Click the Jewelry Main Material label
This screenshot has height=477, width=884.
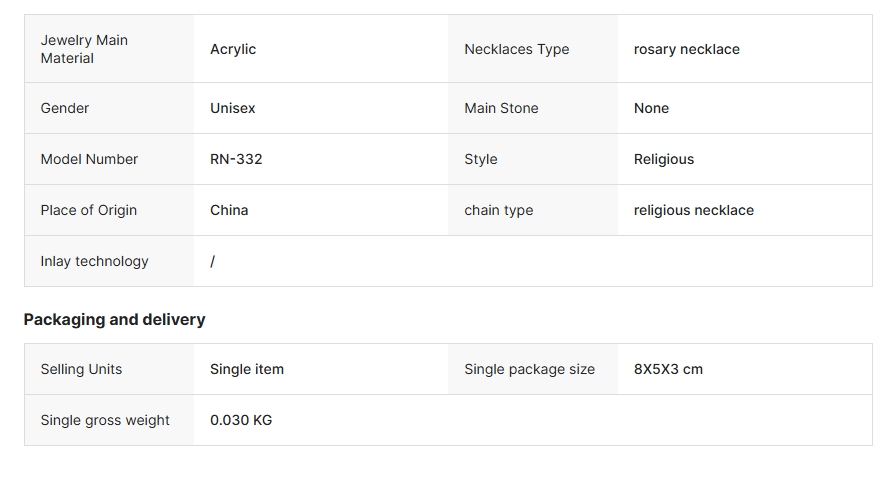coord(84,49)
